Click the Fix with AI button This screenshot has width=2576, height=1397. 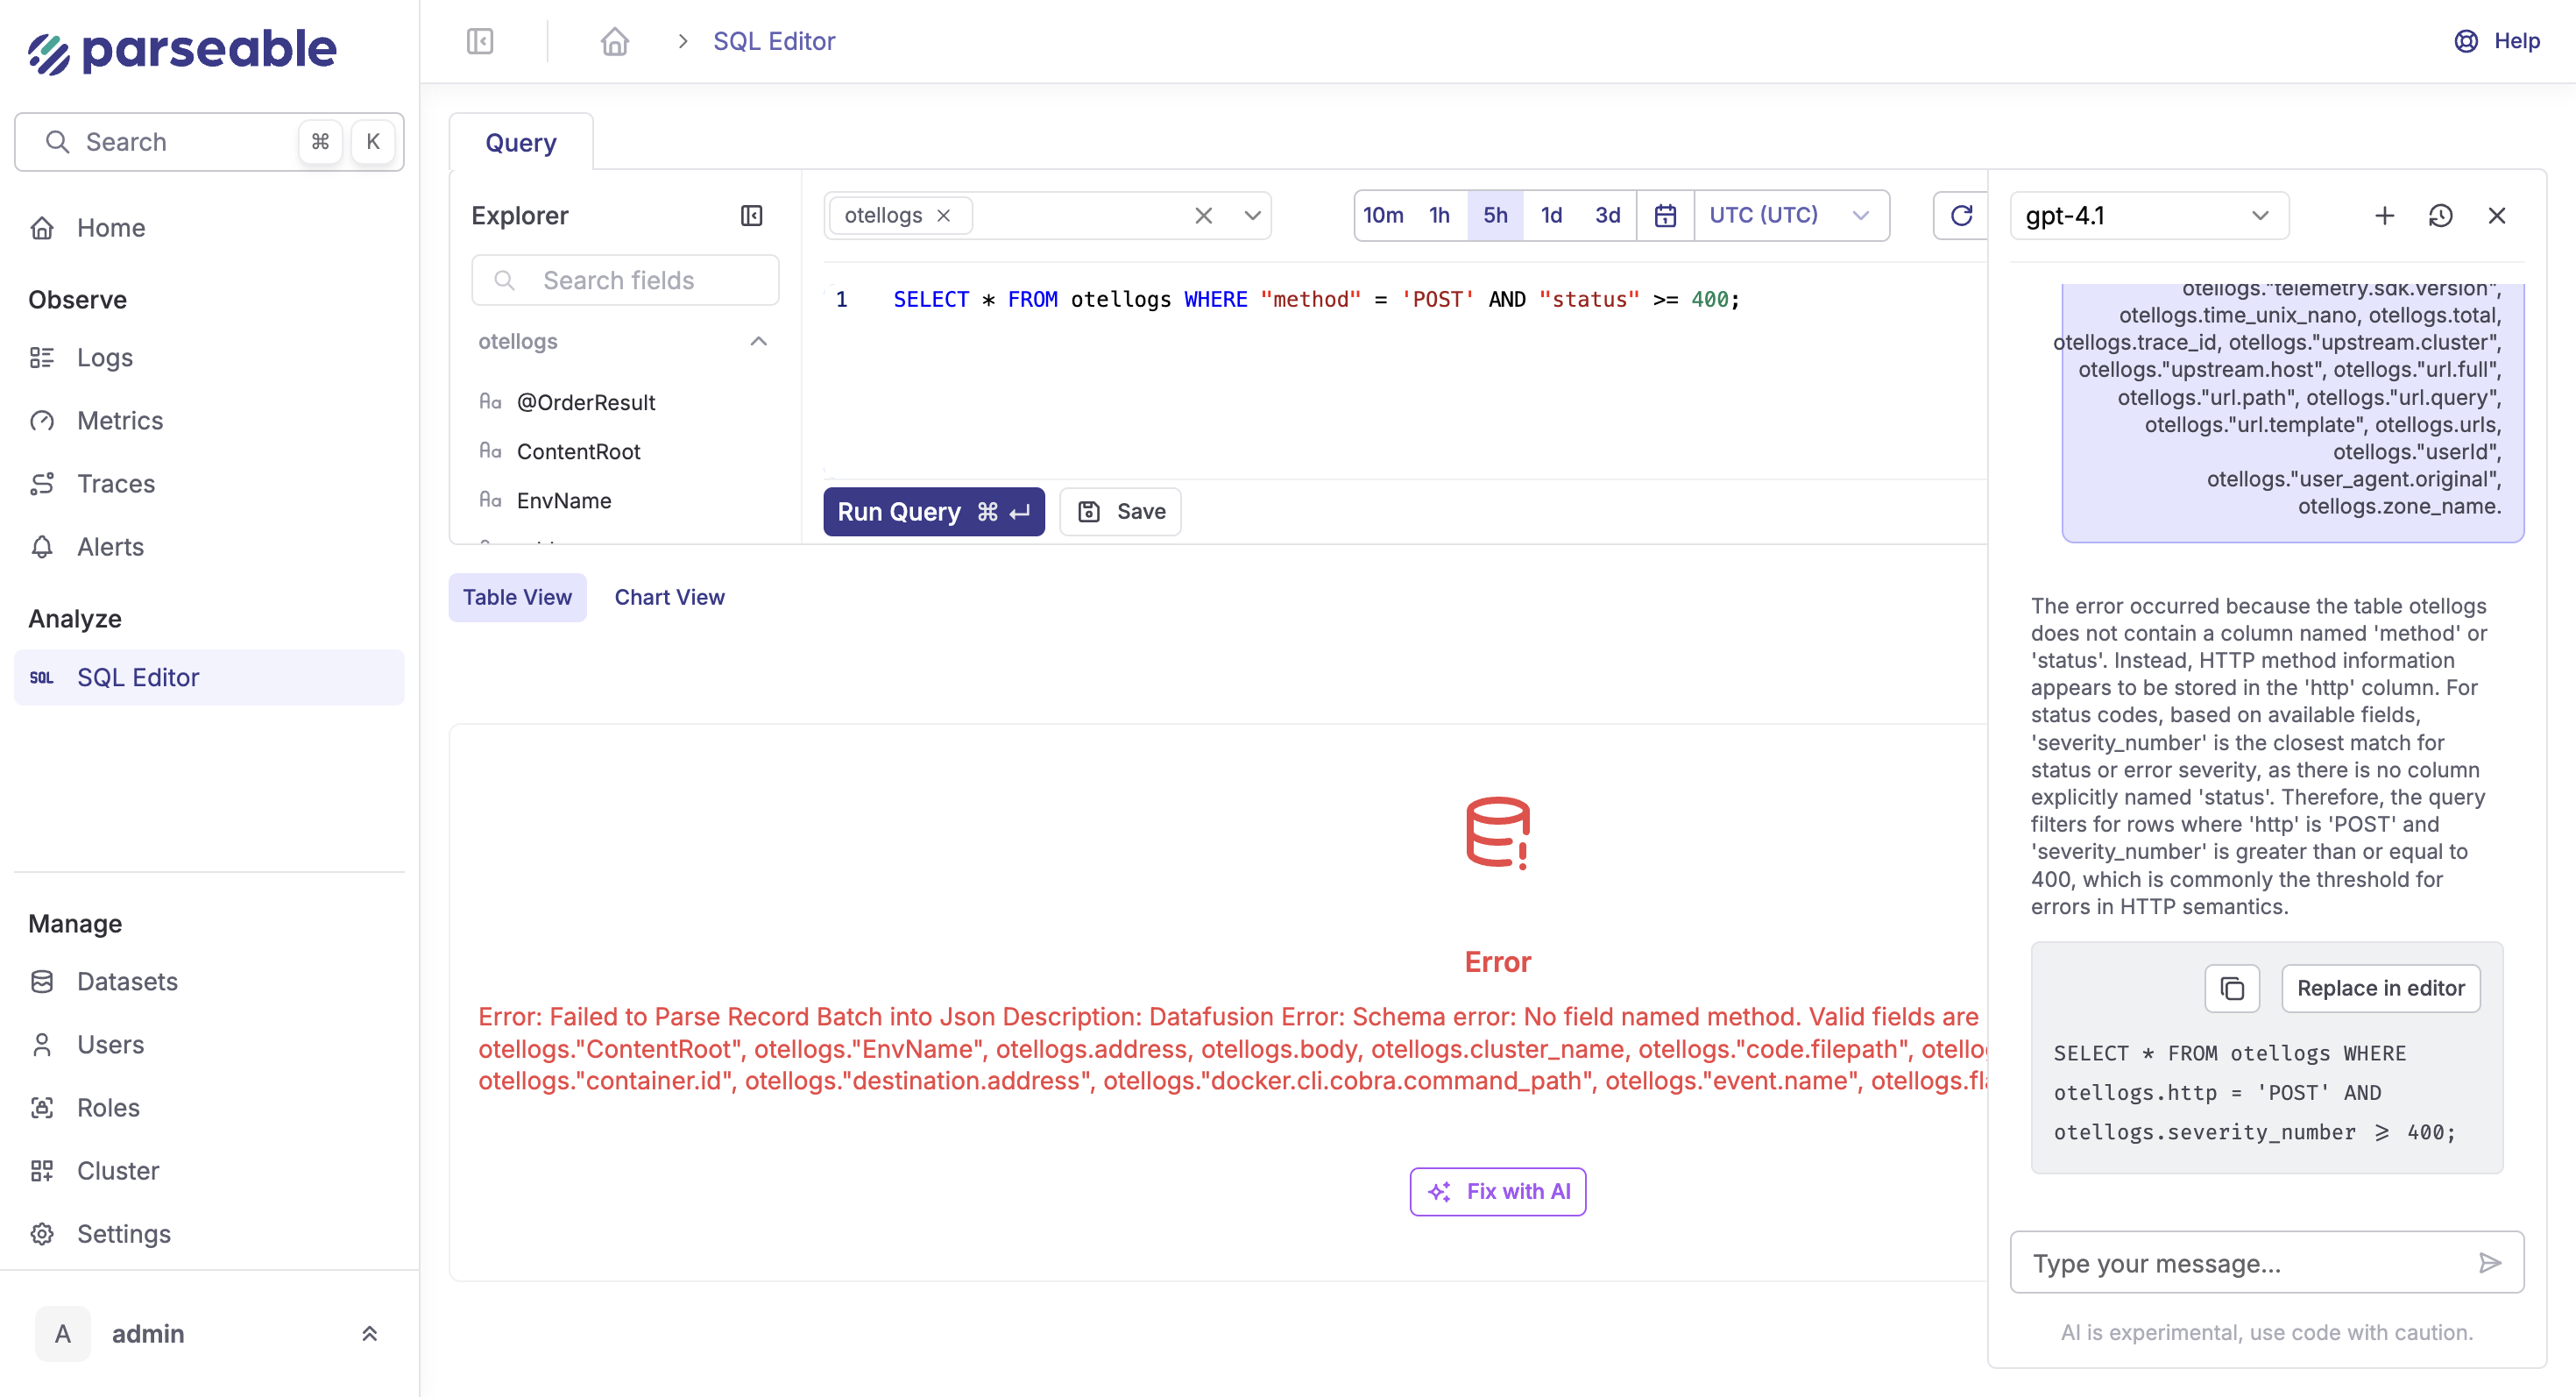(x=1497, y=1191)
